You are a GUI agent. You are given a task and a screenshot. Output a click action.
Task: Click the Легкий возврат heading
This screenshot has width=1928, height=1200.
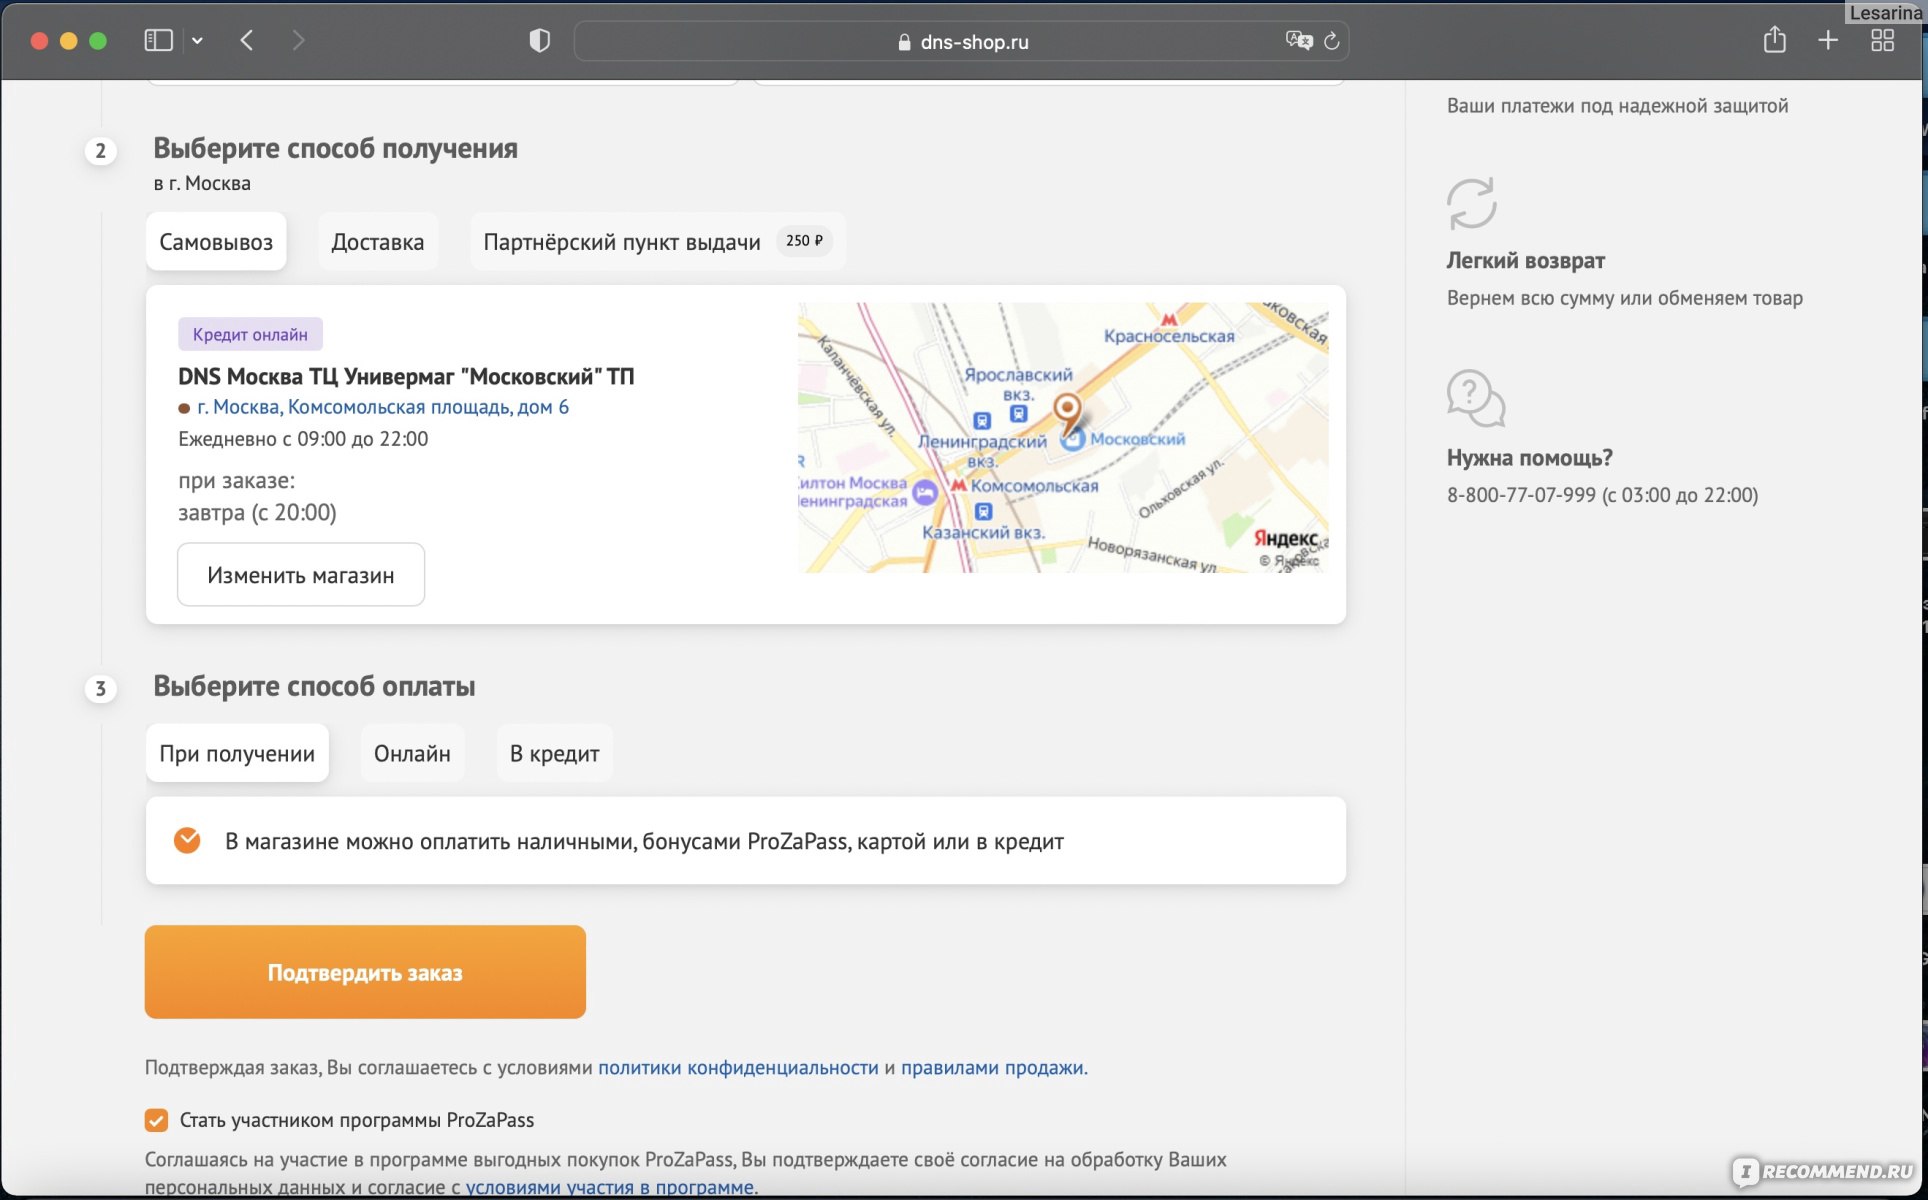[1526, 261]
